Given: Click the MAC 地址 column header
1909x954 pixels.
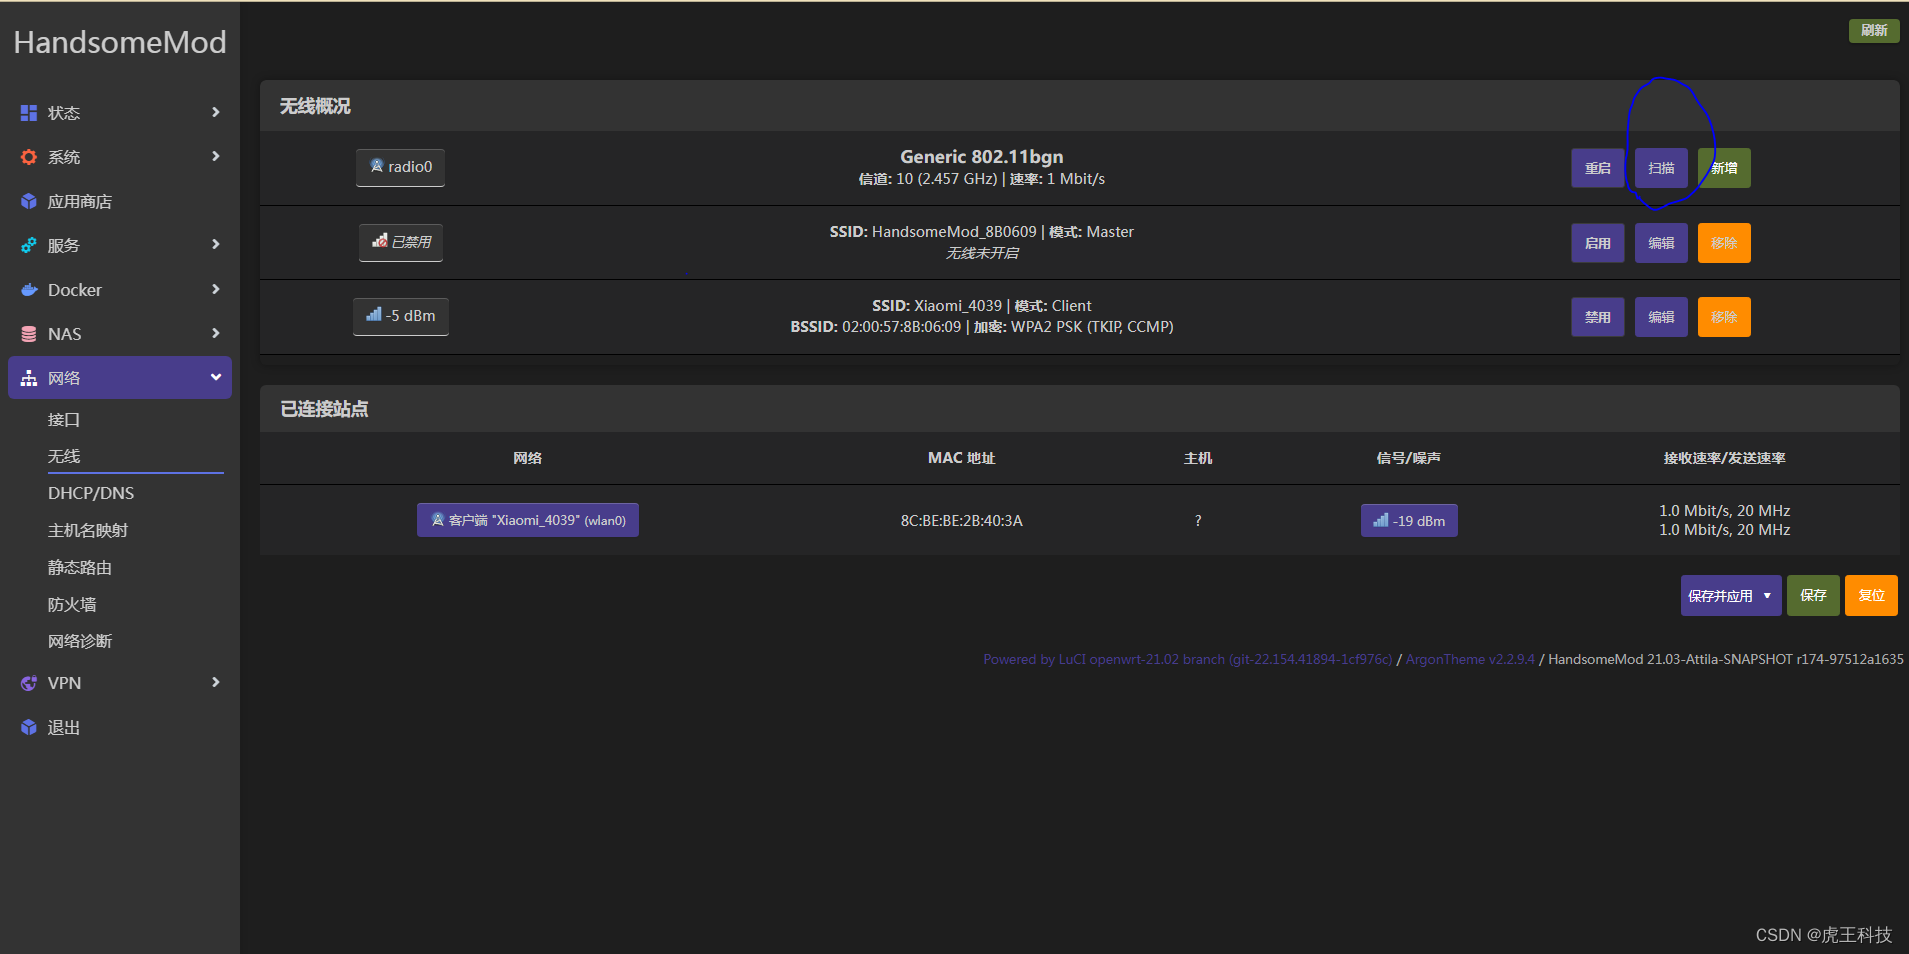Looking at the screenshot, I should point(961,458).
